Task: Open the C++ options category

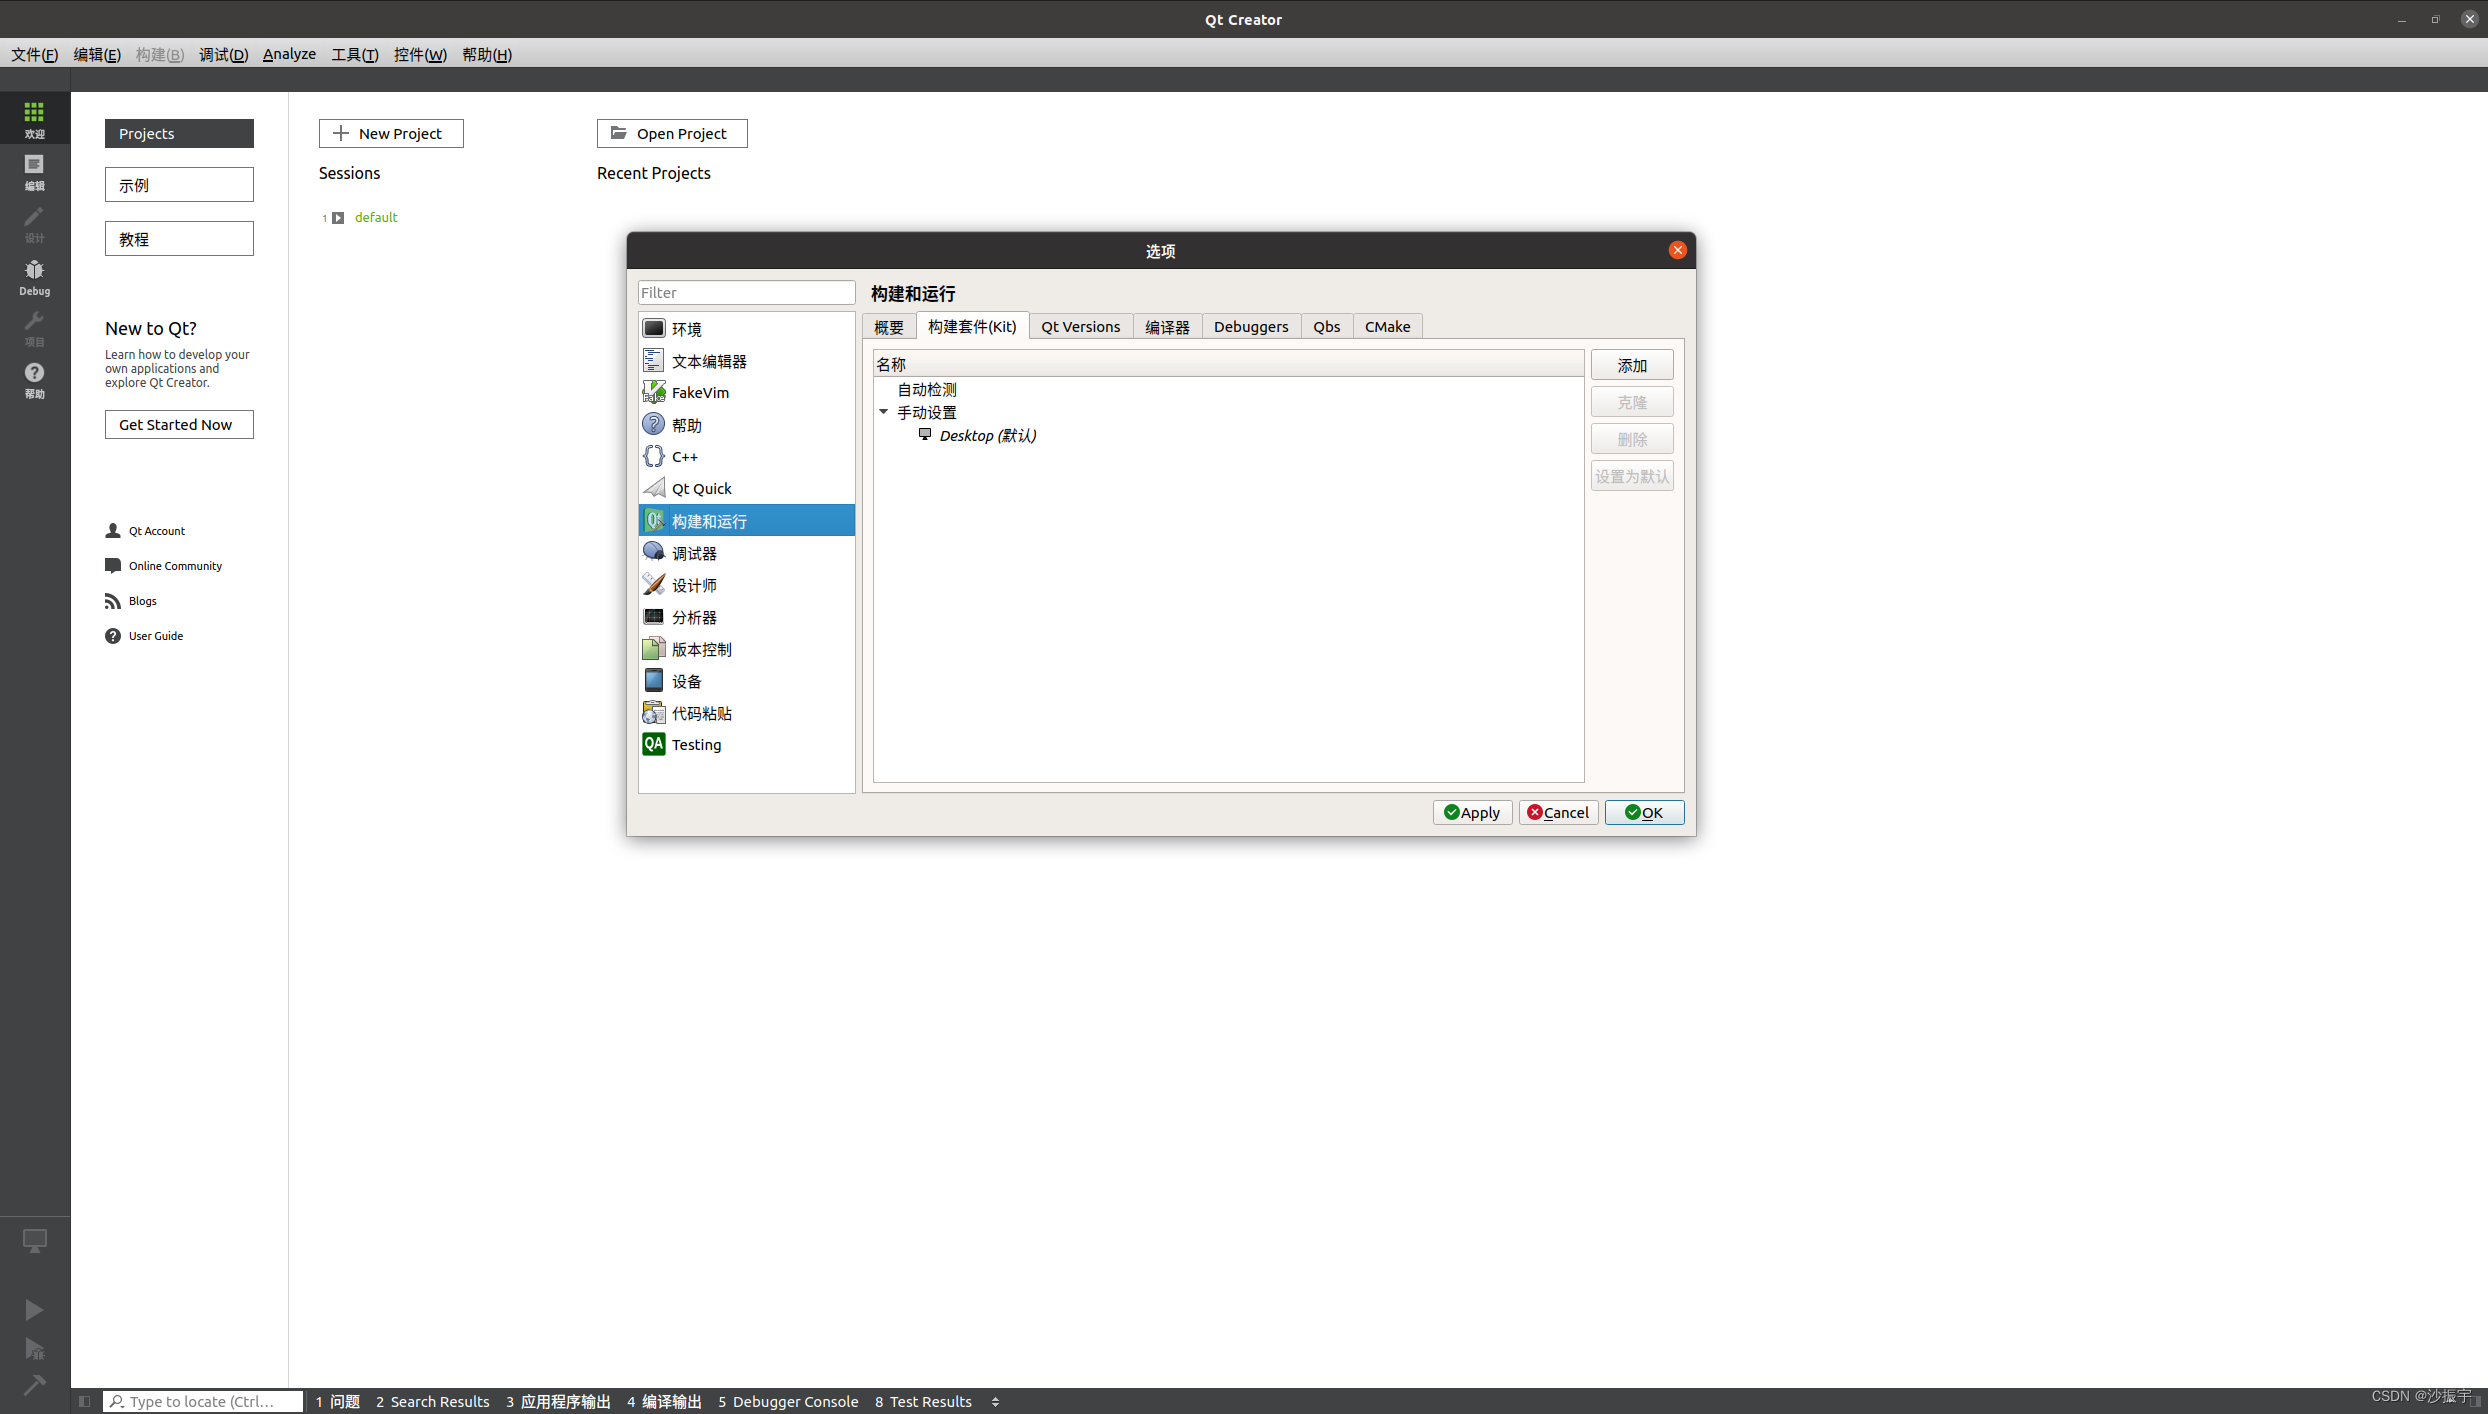Action: (x=684, y=457)
